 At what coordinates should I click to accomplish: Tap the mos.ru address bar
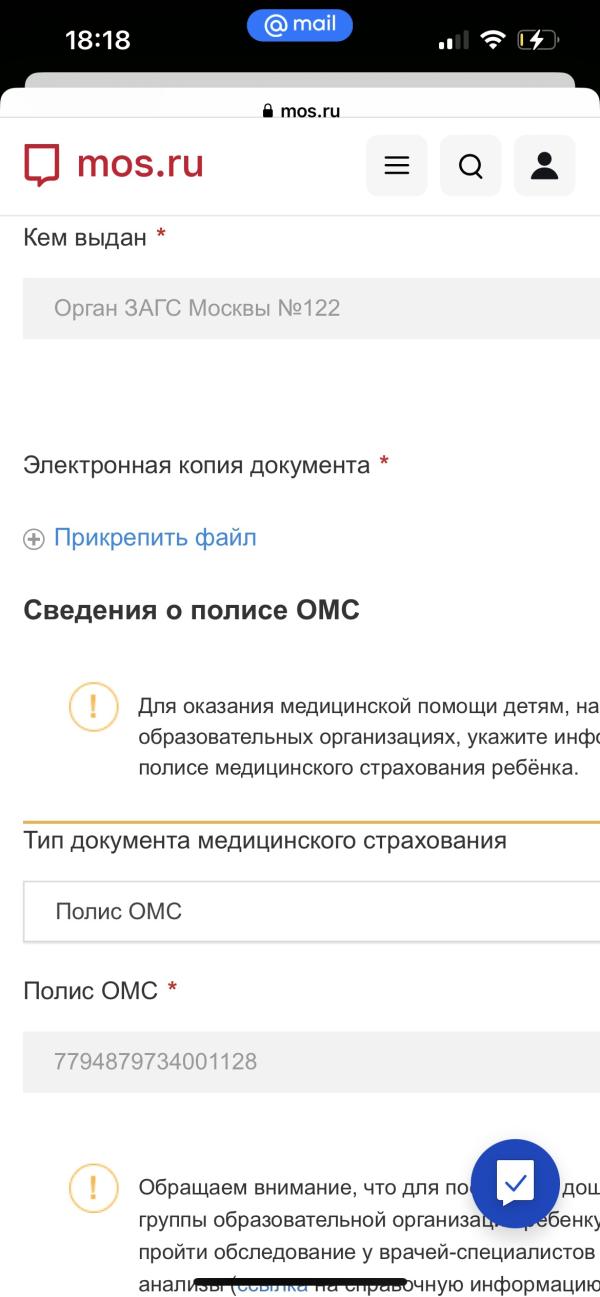click(300, 111)
